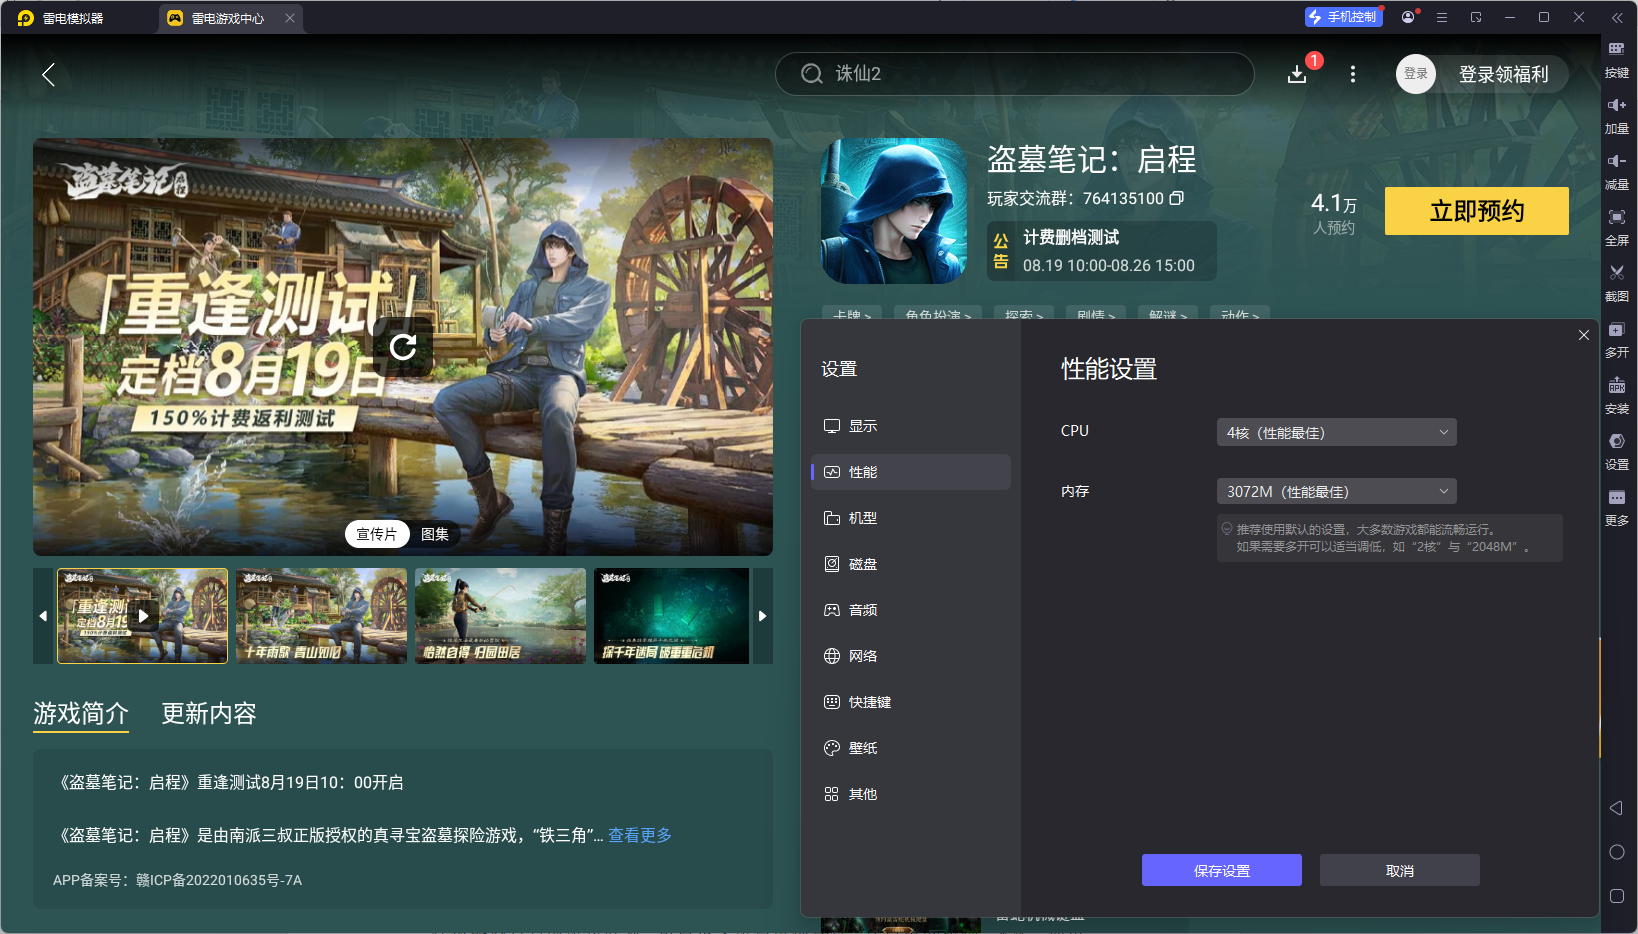Select the 图集 gallery tab
Image resolution: width=1638 pixels, height=934 pixels.
(x=435, y=534)
